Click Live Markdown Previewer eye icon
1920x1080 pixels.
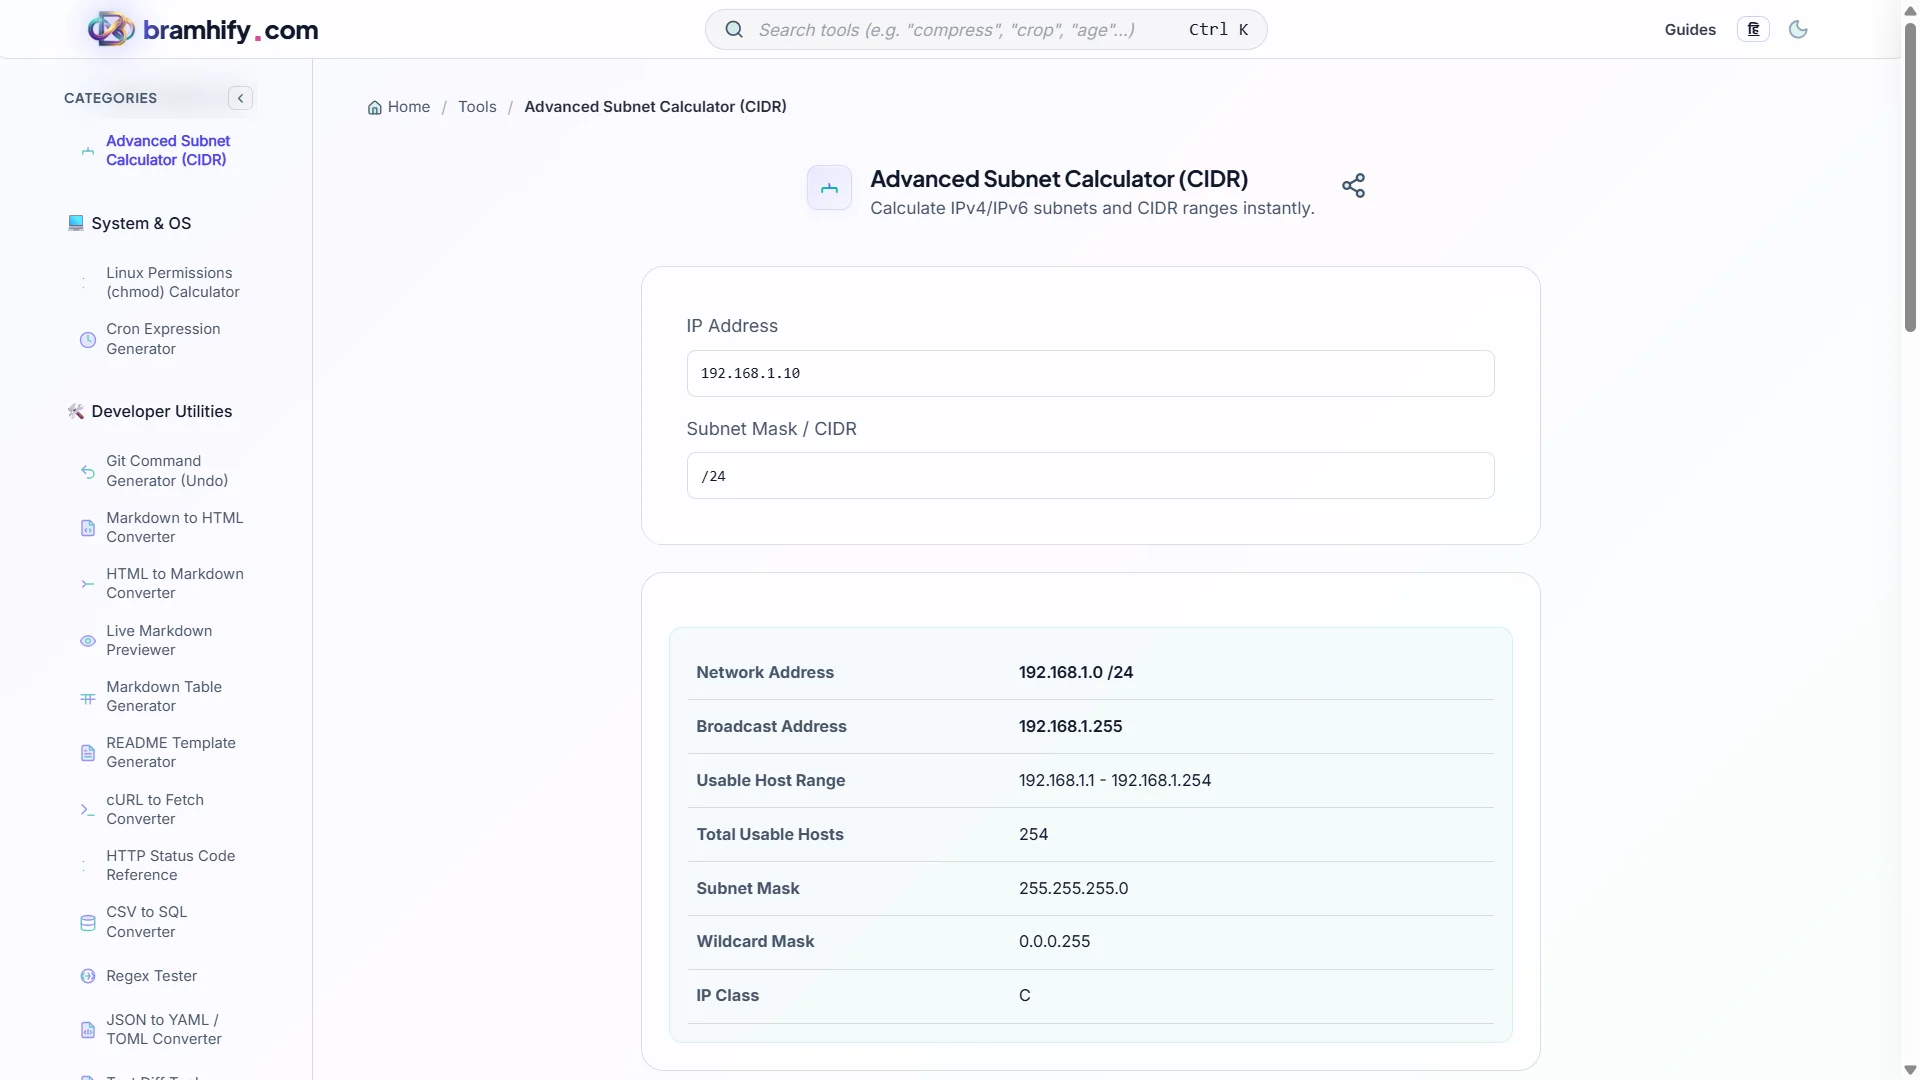coord(88,641)
